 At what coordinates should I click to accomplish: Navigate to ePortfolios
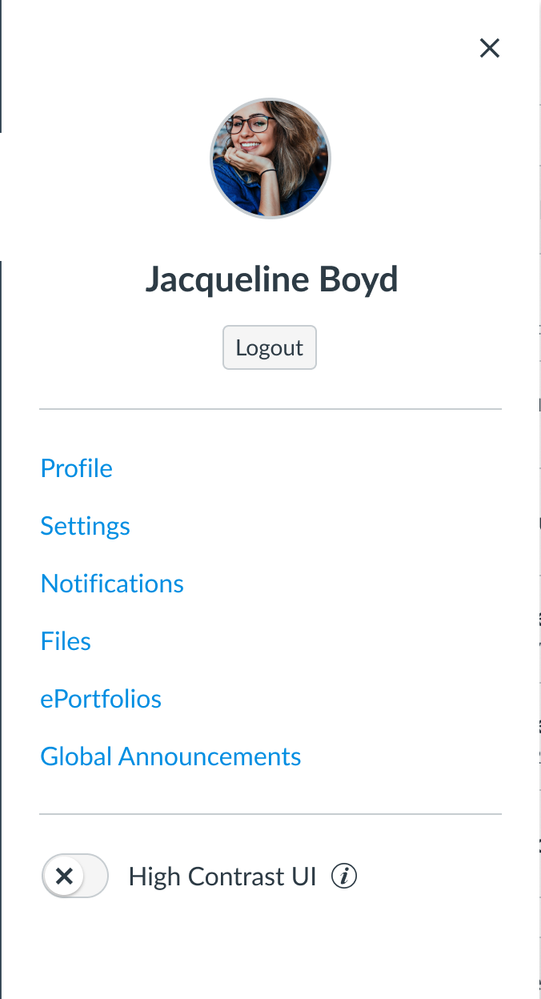pos(101,699)
